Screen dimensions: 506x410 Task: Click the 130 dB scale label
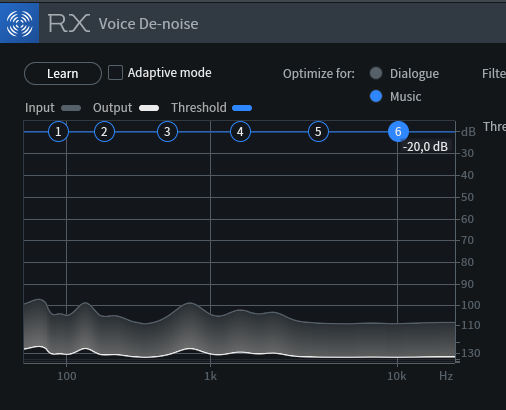470,353
